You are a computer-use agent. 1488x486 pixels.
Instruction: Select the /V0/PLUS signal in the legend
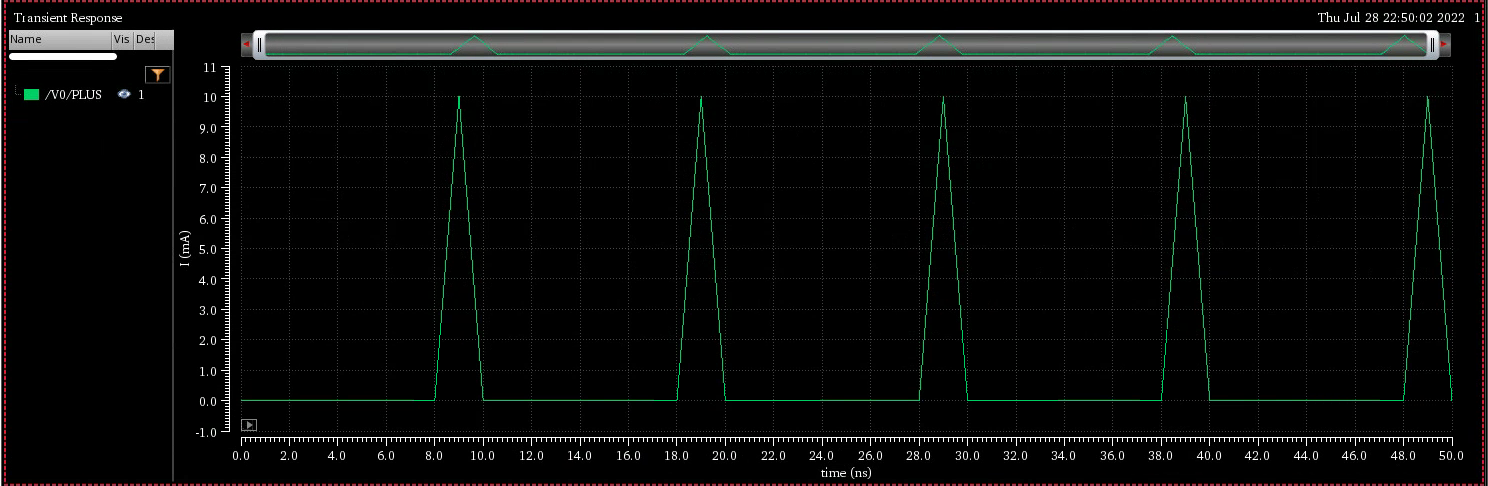[74, 95]
